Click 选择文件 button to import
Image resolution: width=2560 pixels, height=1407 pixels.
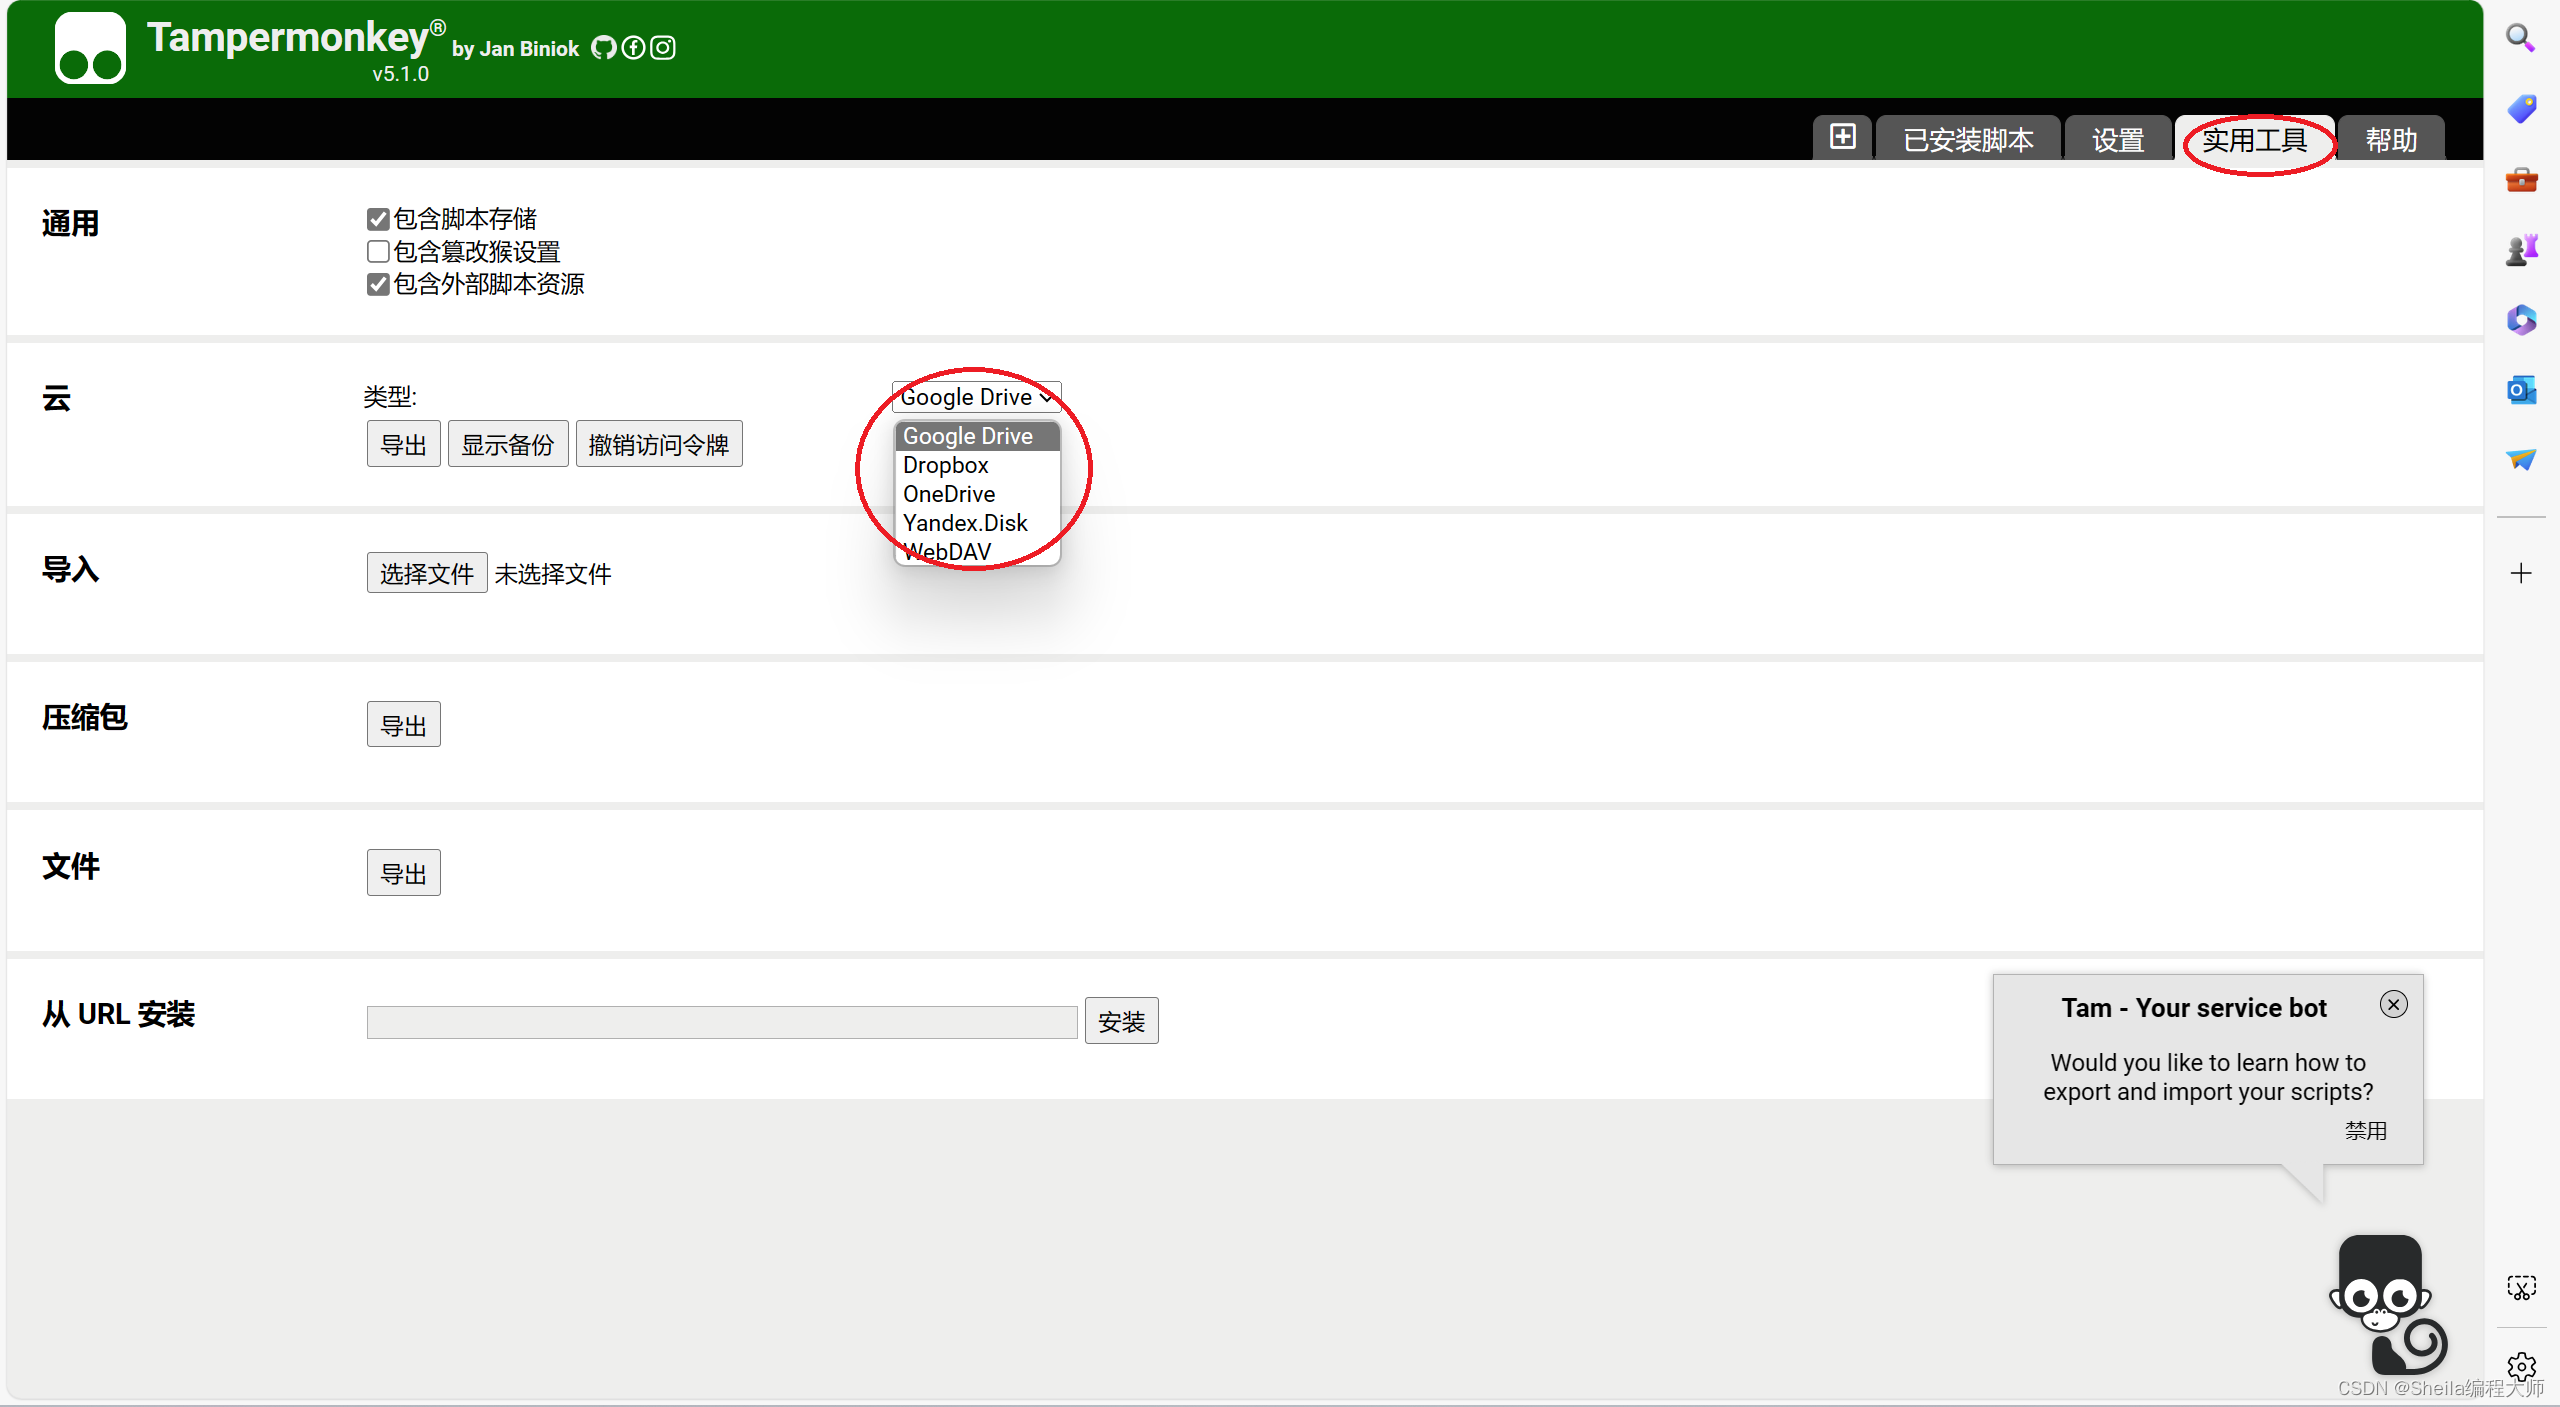(426, 574)
